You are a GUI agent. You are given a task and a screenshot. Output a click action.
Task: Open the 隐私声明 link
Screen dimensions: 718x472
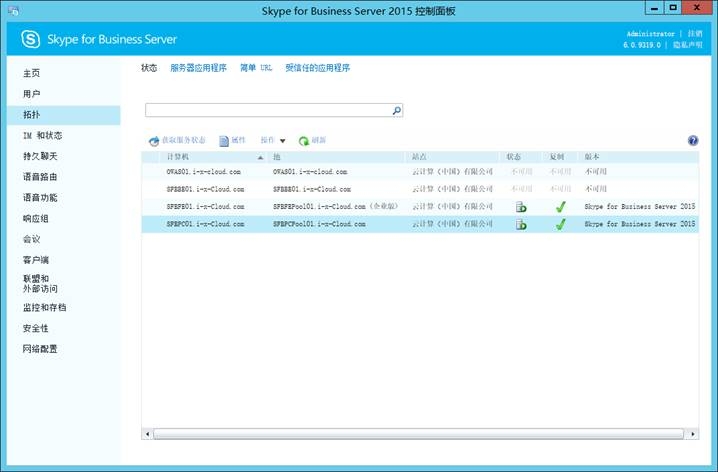[687, 45]
